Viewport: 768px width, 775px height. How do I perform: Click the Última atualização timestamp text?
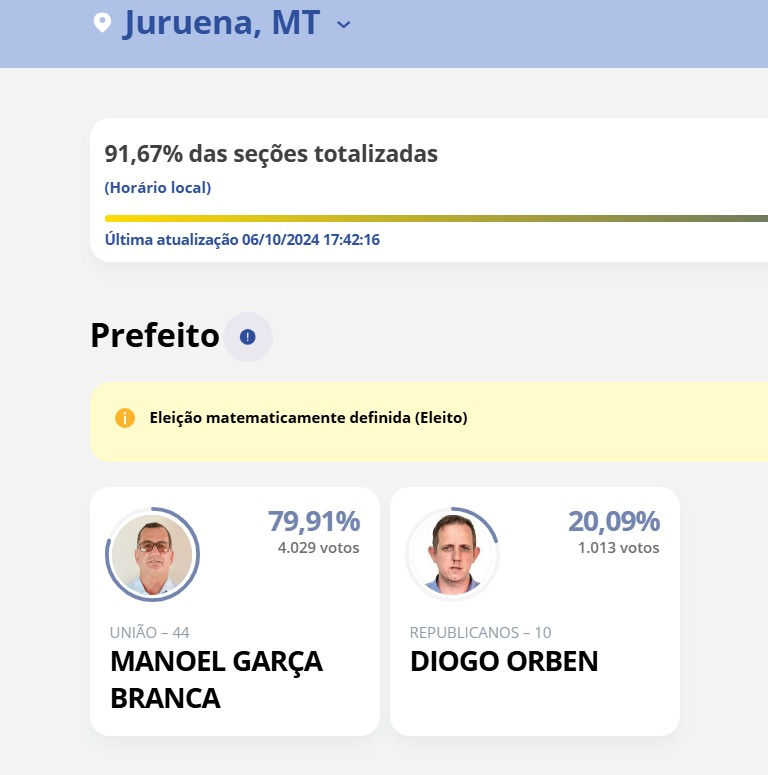(x=242, y=240)
